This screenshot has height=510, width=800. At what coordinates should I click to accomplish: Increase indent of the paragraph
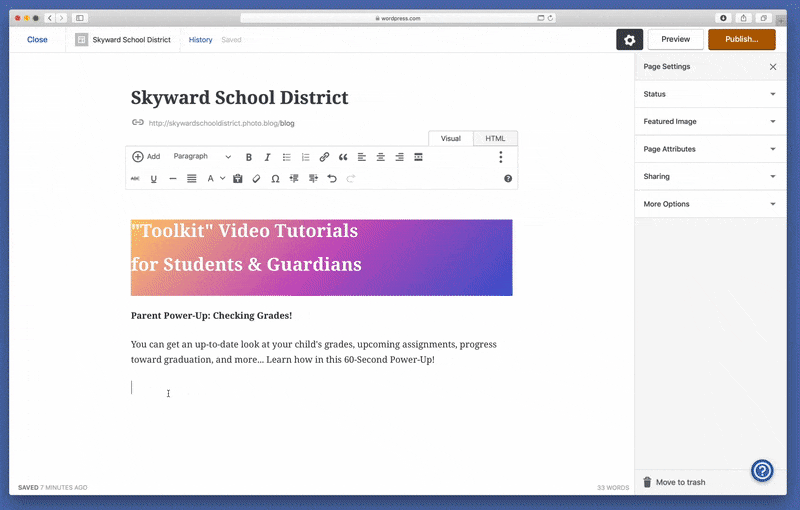(x=313, y=178)
